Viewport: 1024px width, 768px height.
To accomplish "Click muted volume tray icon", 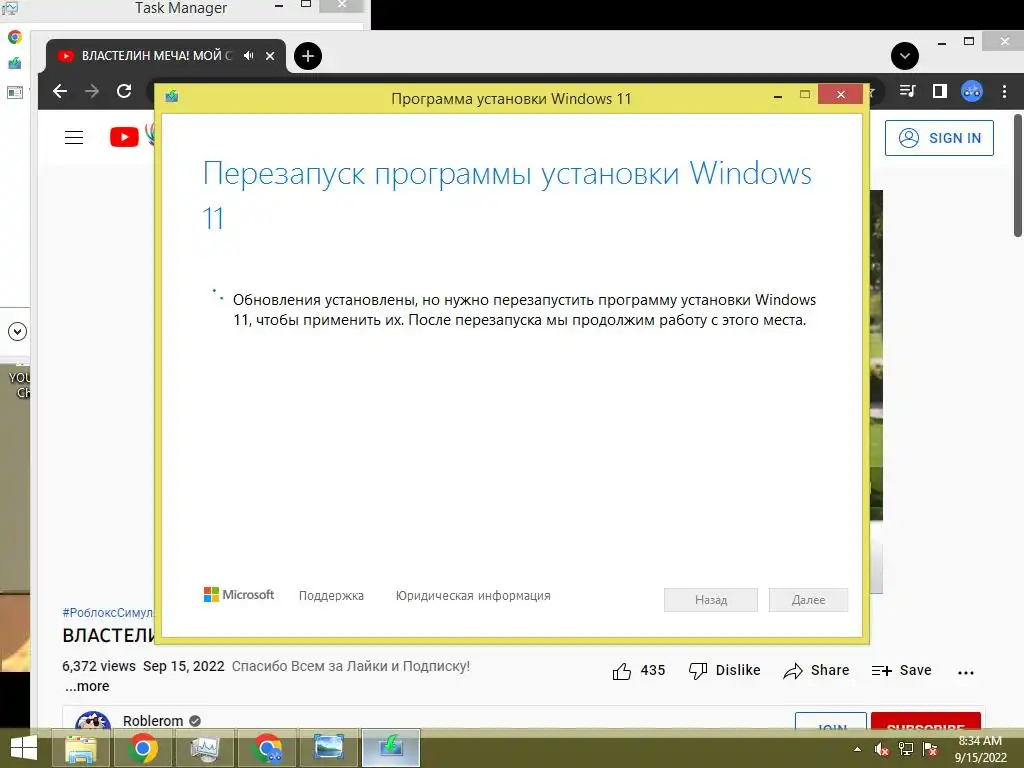I will coord(882,749).
